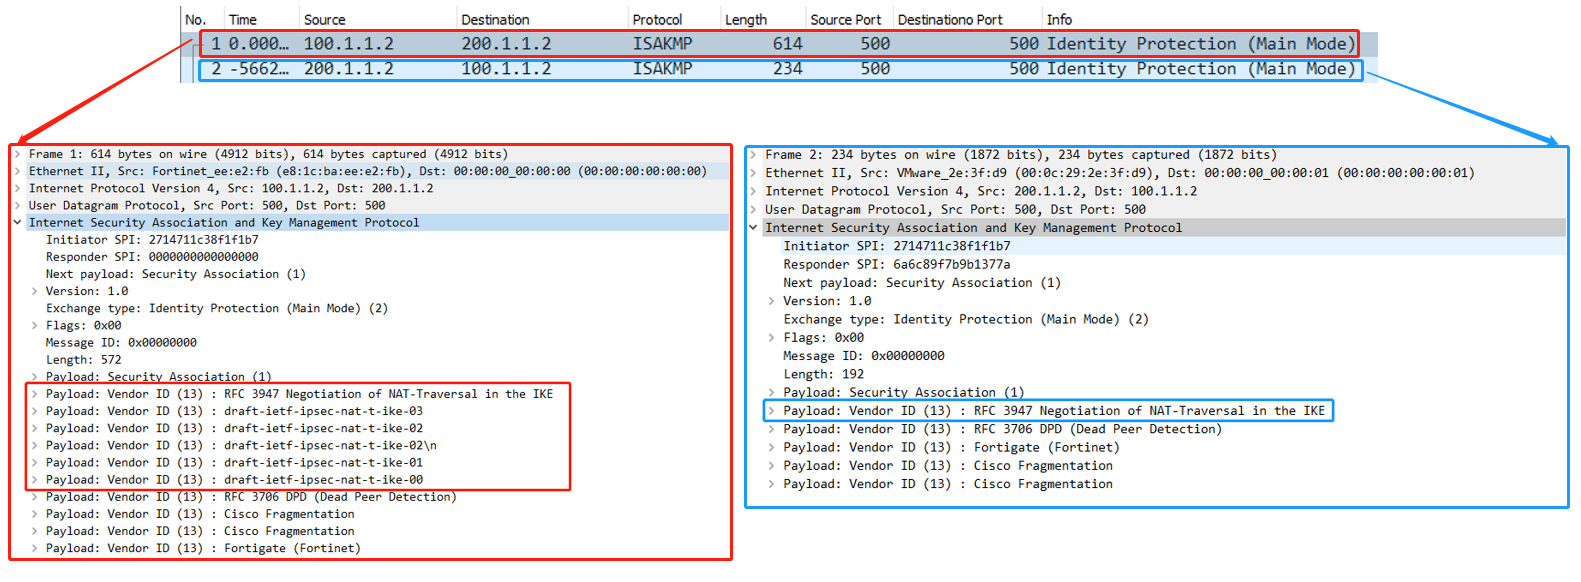Expand the Frame 1 summary row
Screen dimensions: 1581x582
[18, 154]
